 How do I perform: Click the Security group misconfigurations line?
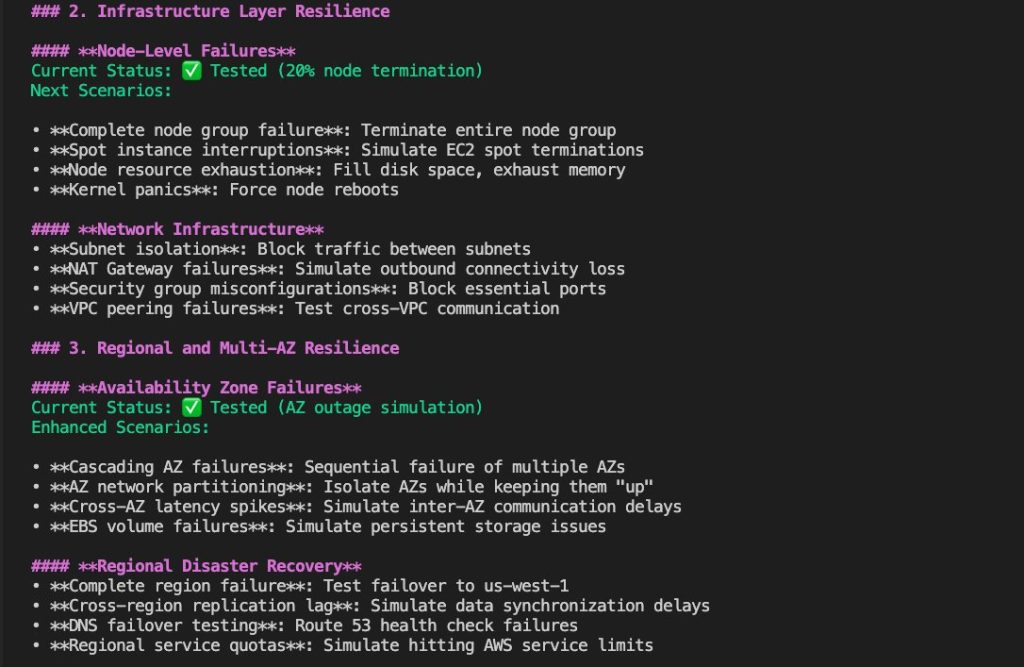pos(319,289)
